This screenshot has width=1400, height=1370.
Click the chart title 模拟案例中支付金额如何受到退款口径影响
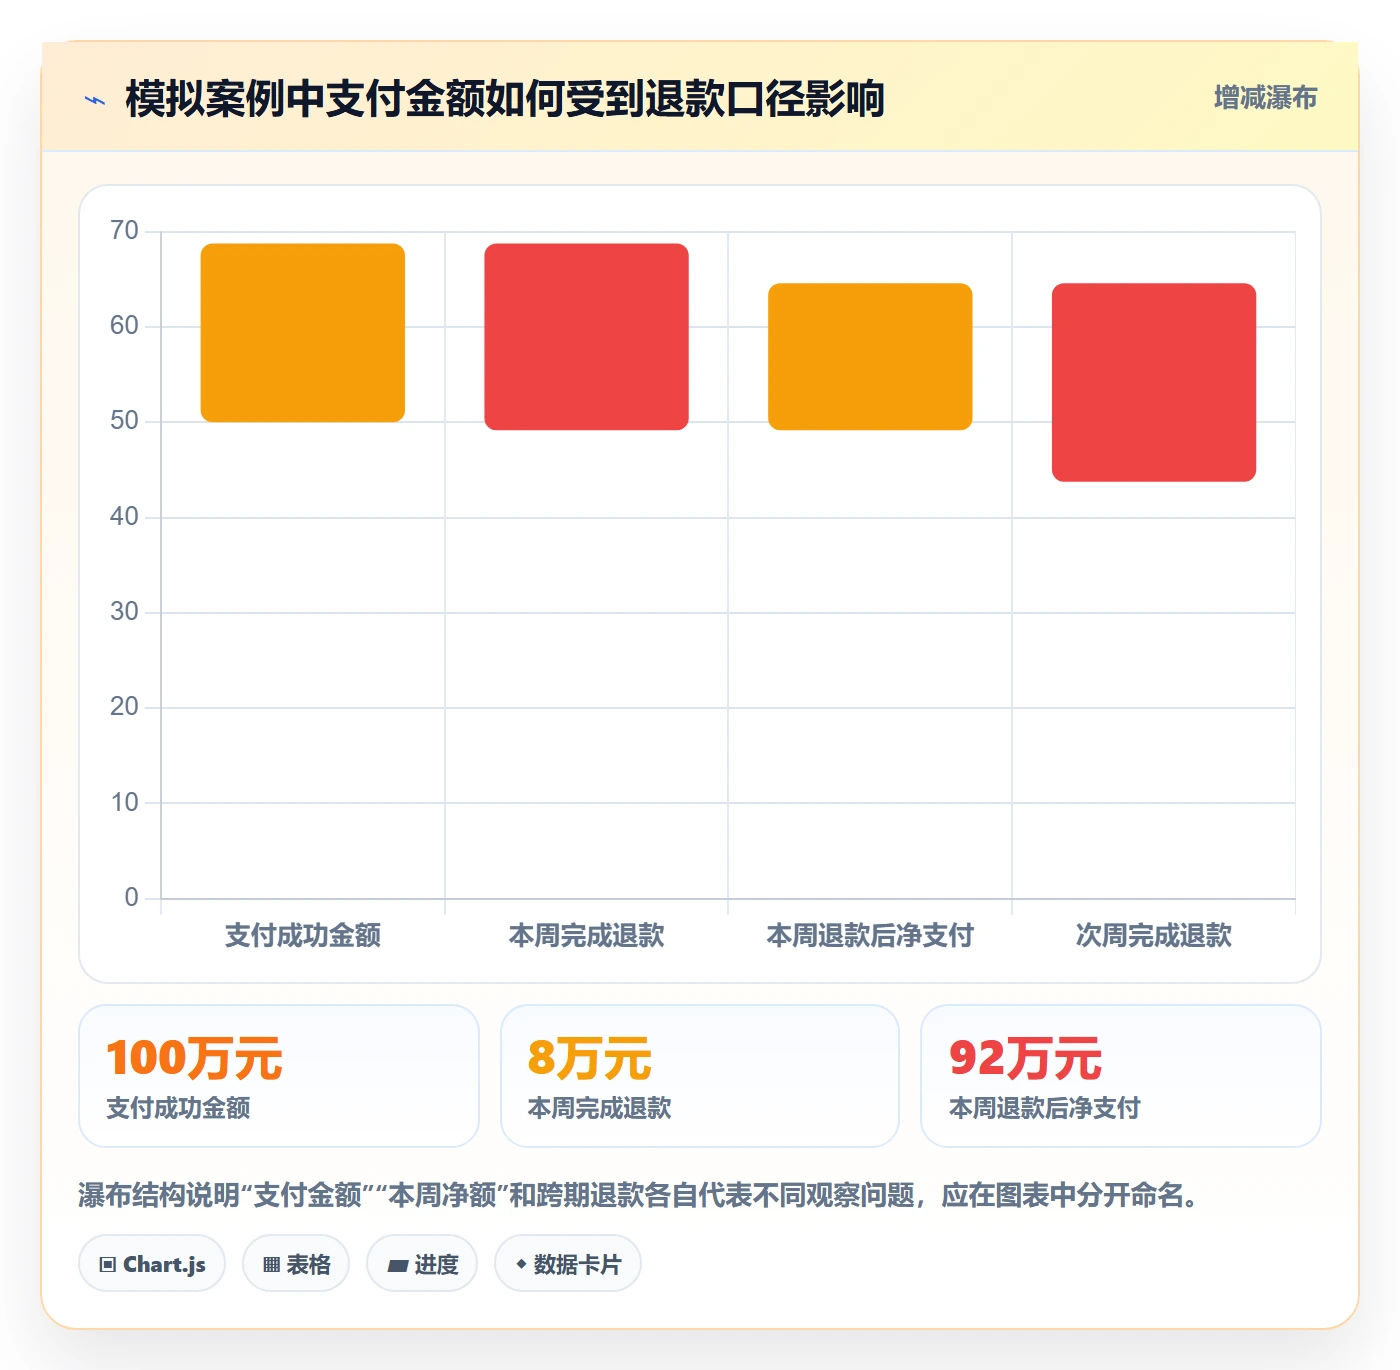point(505,99)
